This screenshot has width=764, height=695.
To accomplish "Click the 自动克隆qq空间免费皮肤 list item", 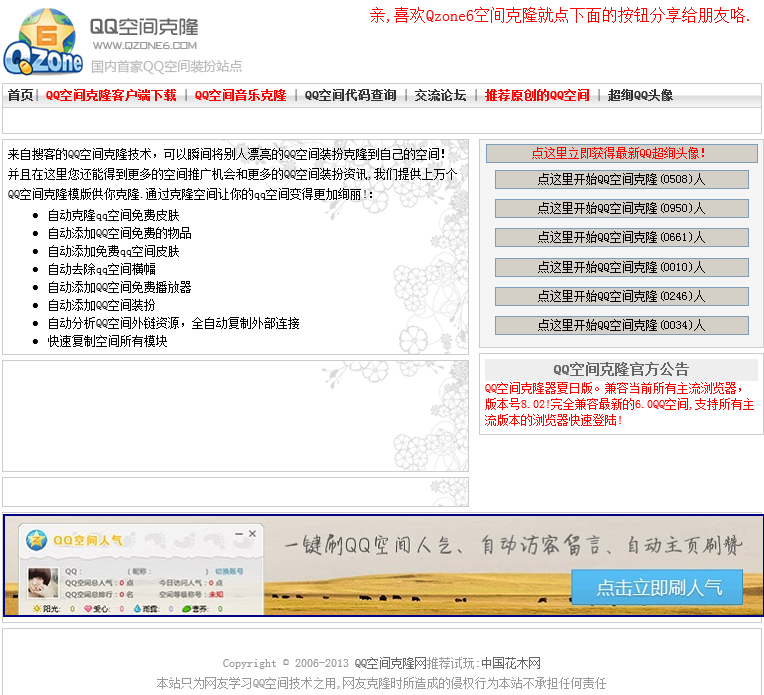I will [x=114, y=215].
